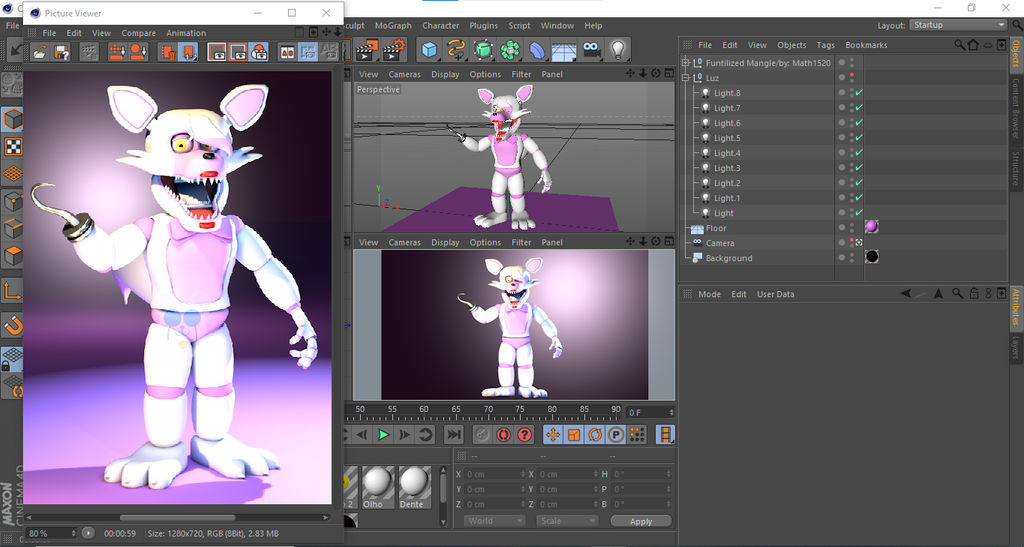The height and width of the screenshot is (547, 1024).
Task: Switch to the Structure side tab
Action: tap(1016, 168)
